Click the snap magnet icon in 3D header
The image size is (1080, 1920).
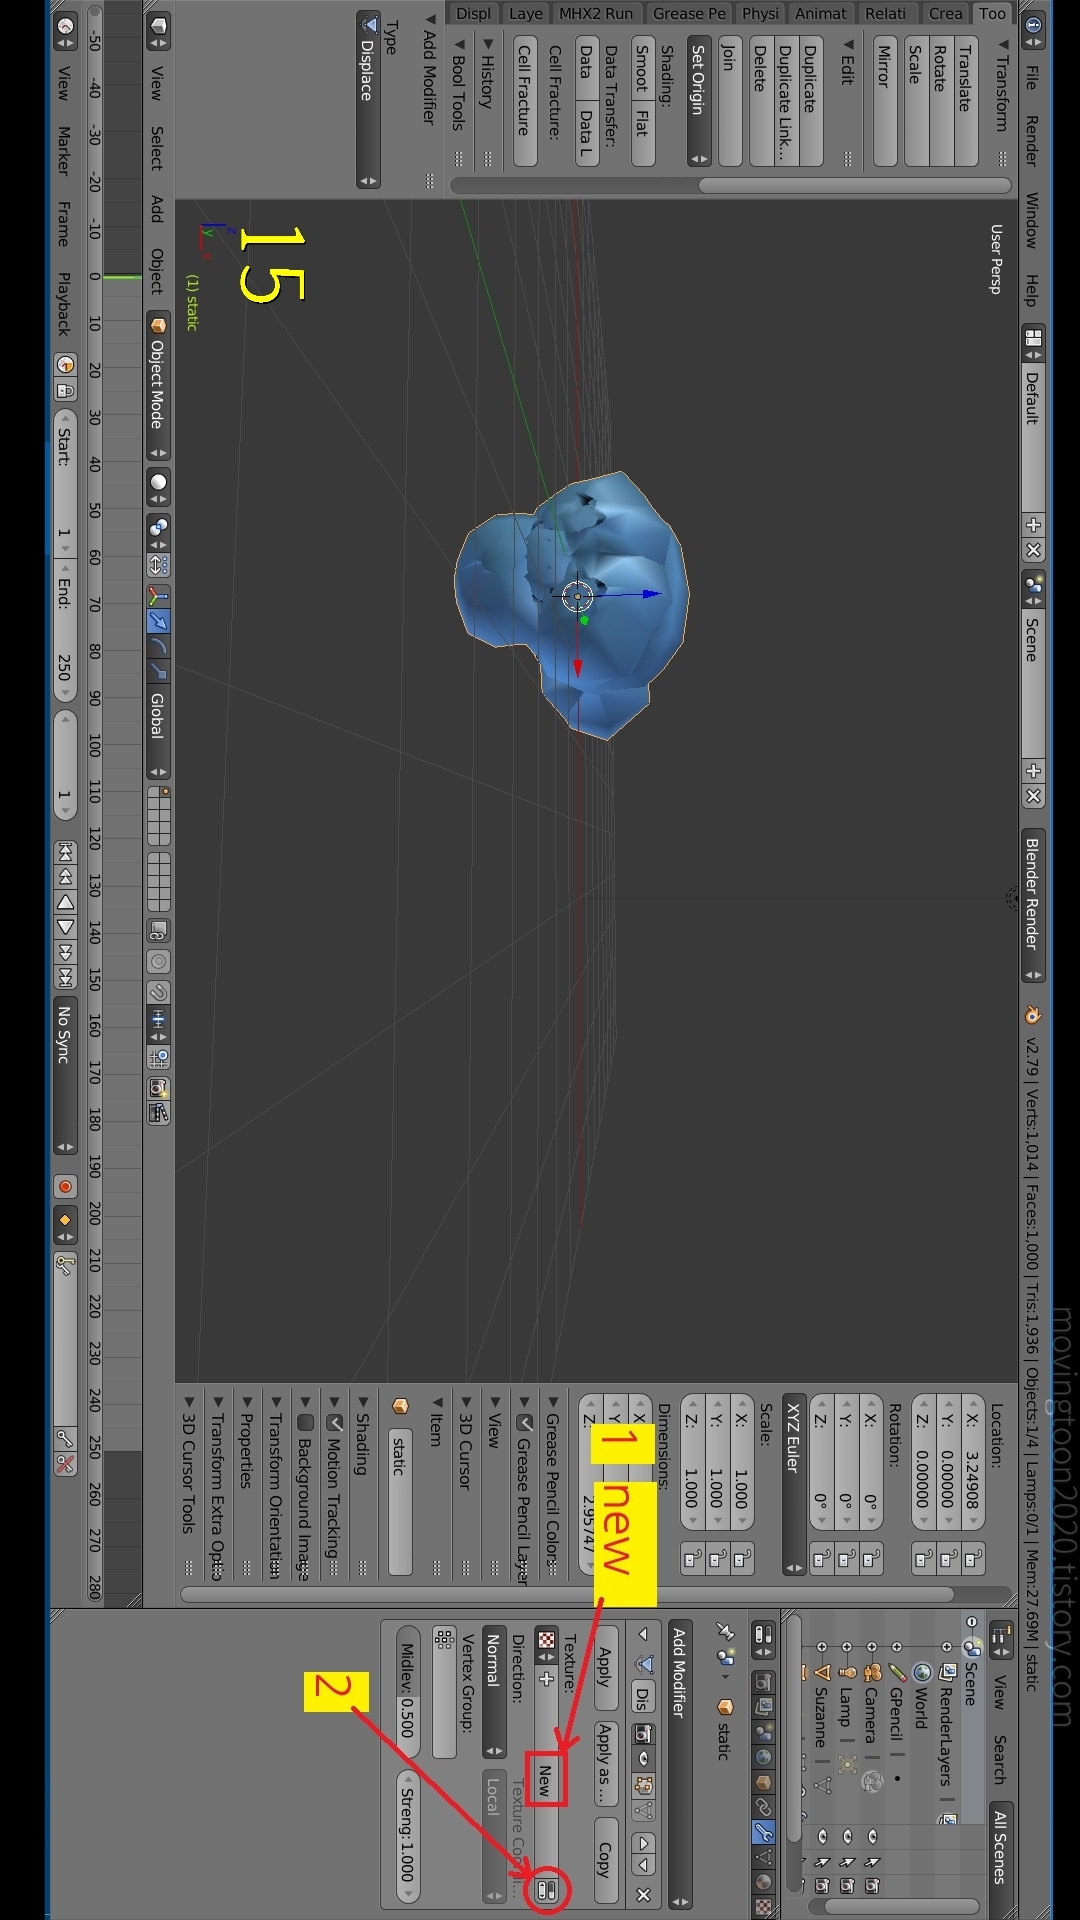[158, 992]
